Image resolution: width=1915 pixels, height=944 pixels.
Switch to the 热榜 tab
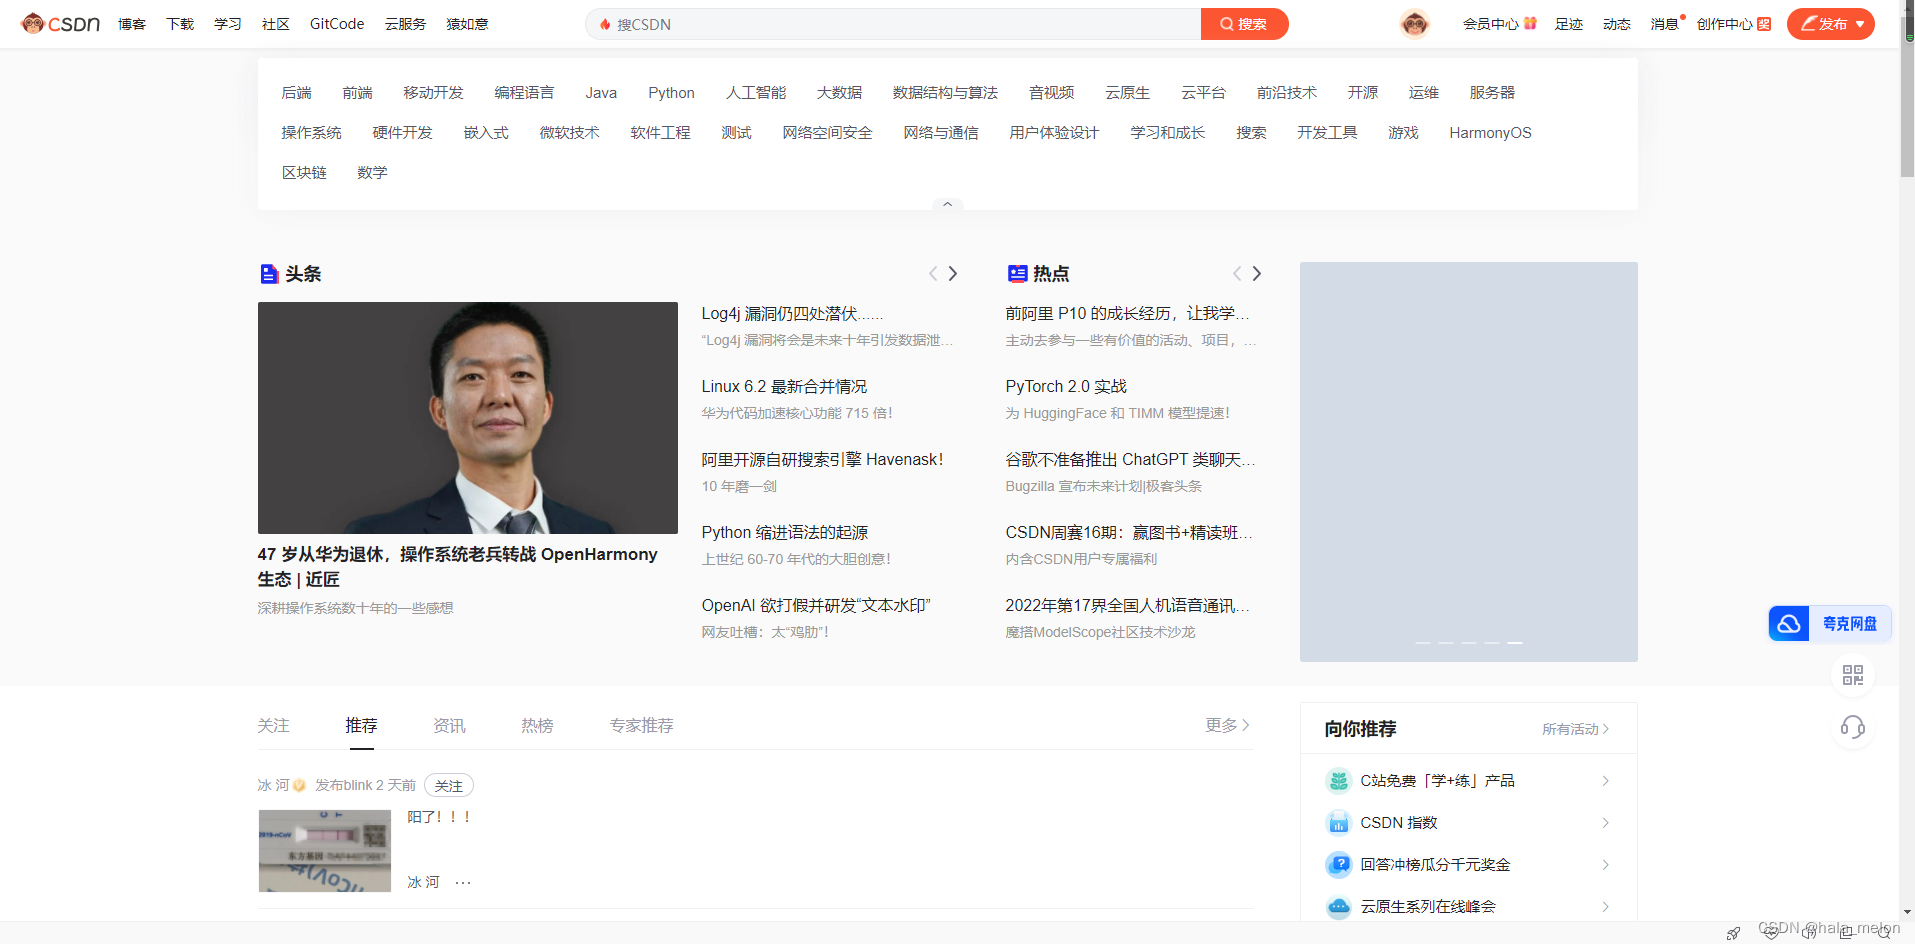537,726
